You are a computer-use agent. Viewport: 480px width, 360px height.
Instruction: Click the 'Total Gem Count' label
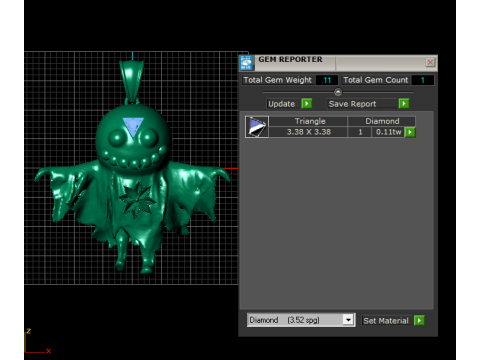[x=376, y=80]
